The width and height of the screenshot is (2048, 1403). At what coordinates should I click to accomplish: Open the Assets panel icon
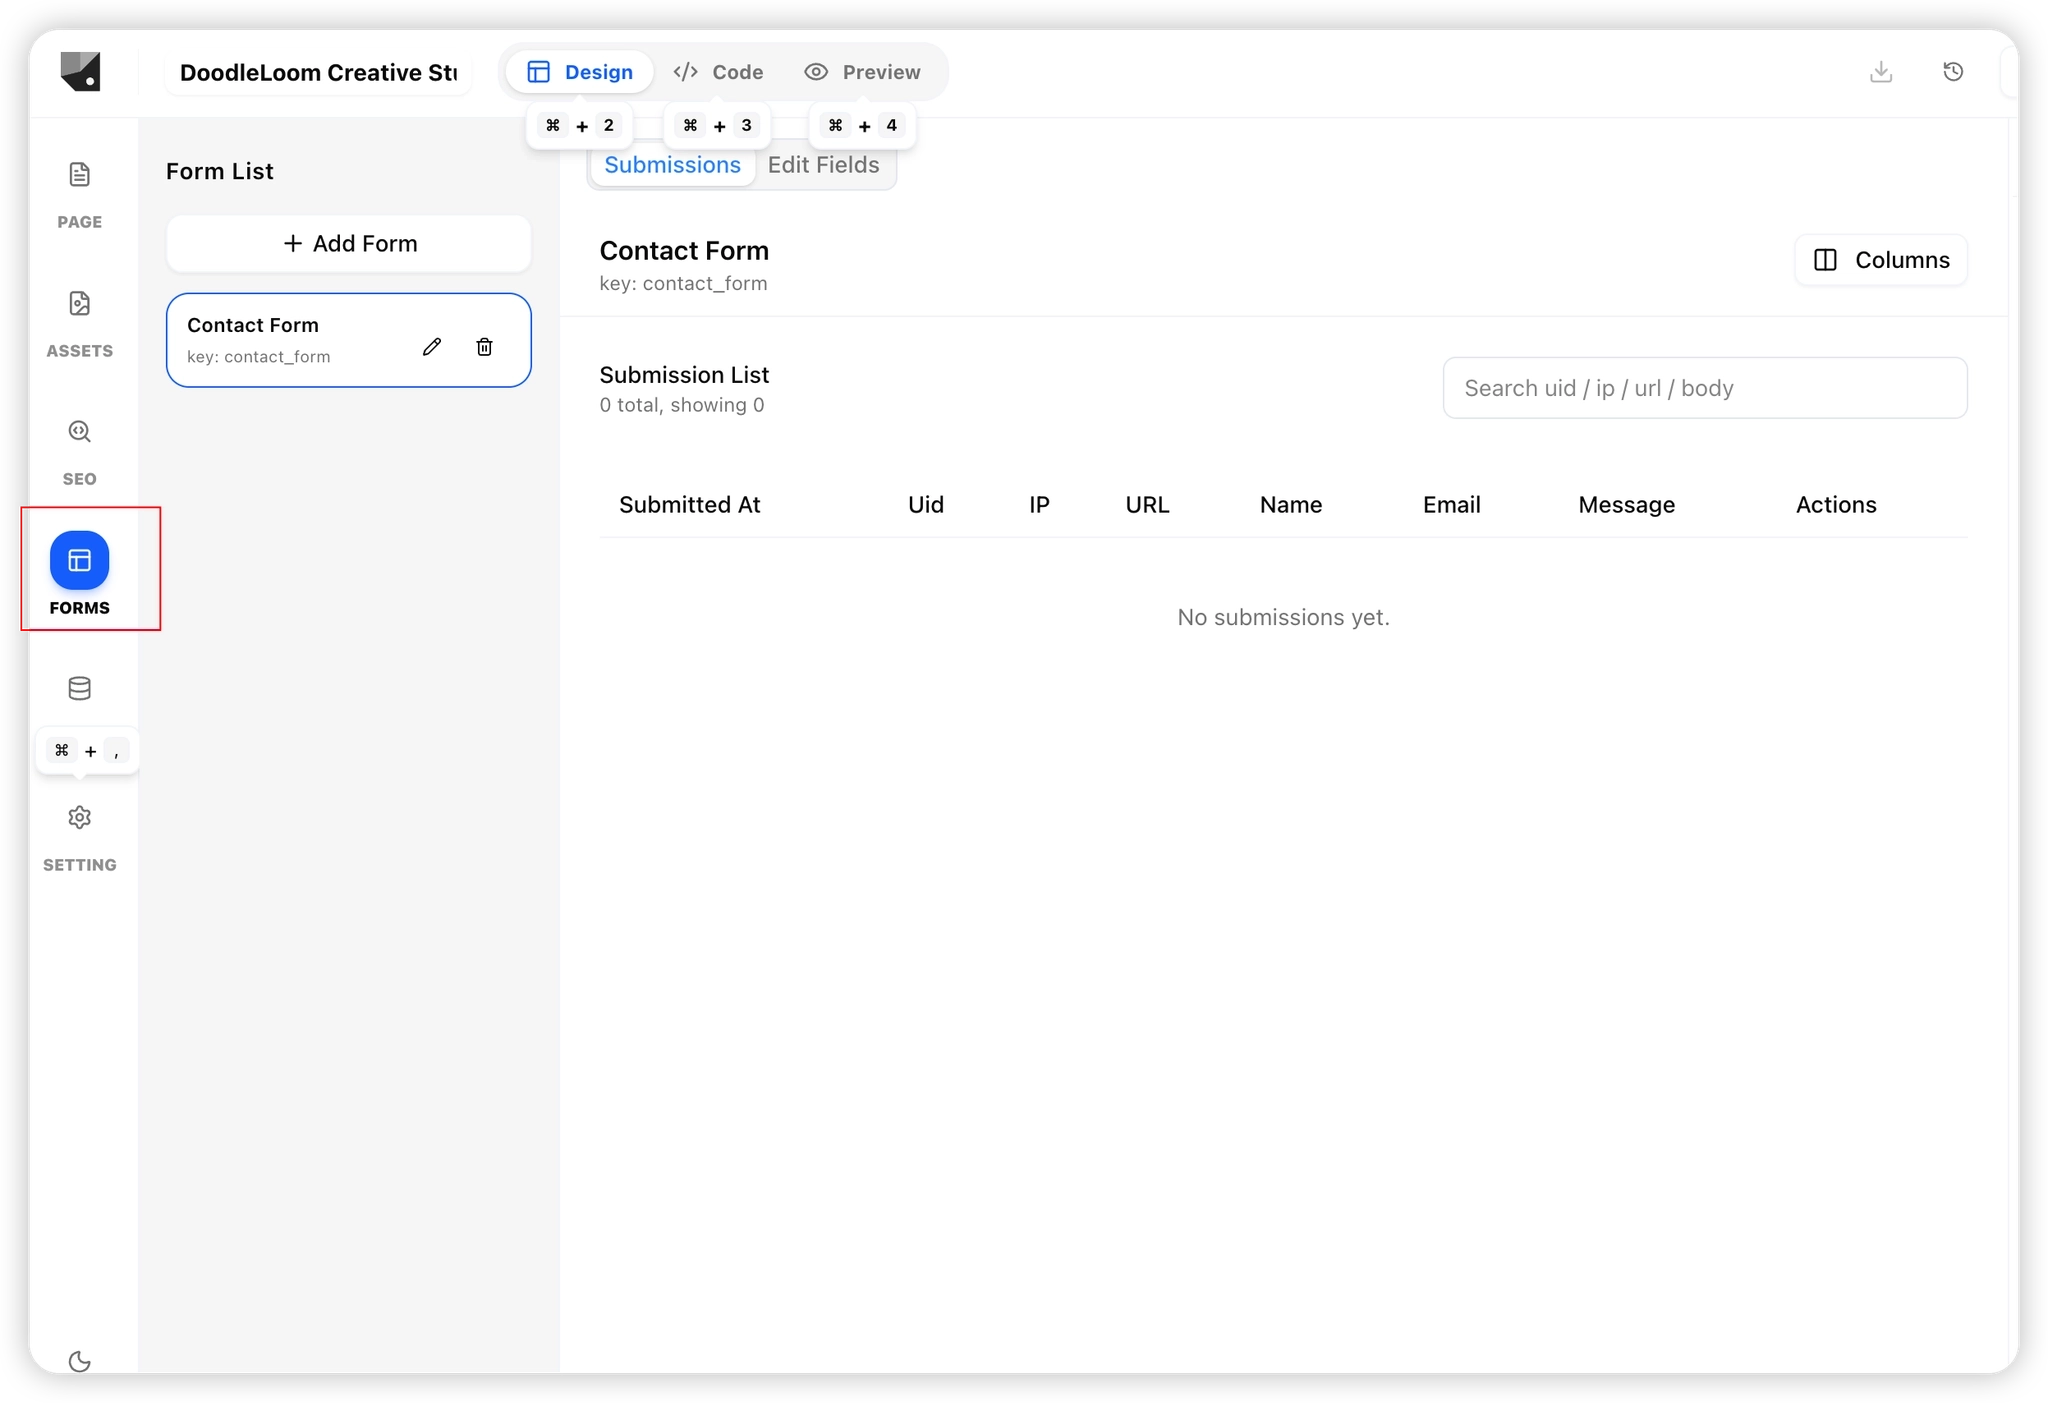pos(79,304)
